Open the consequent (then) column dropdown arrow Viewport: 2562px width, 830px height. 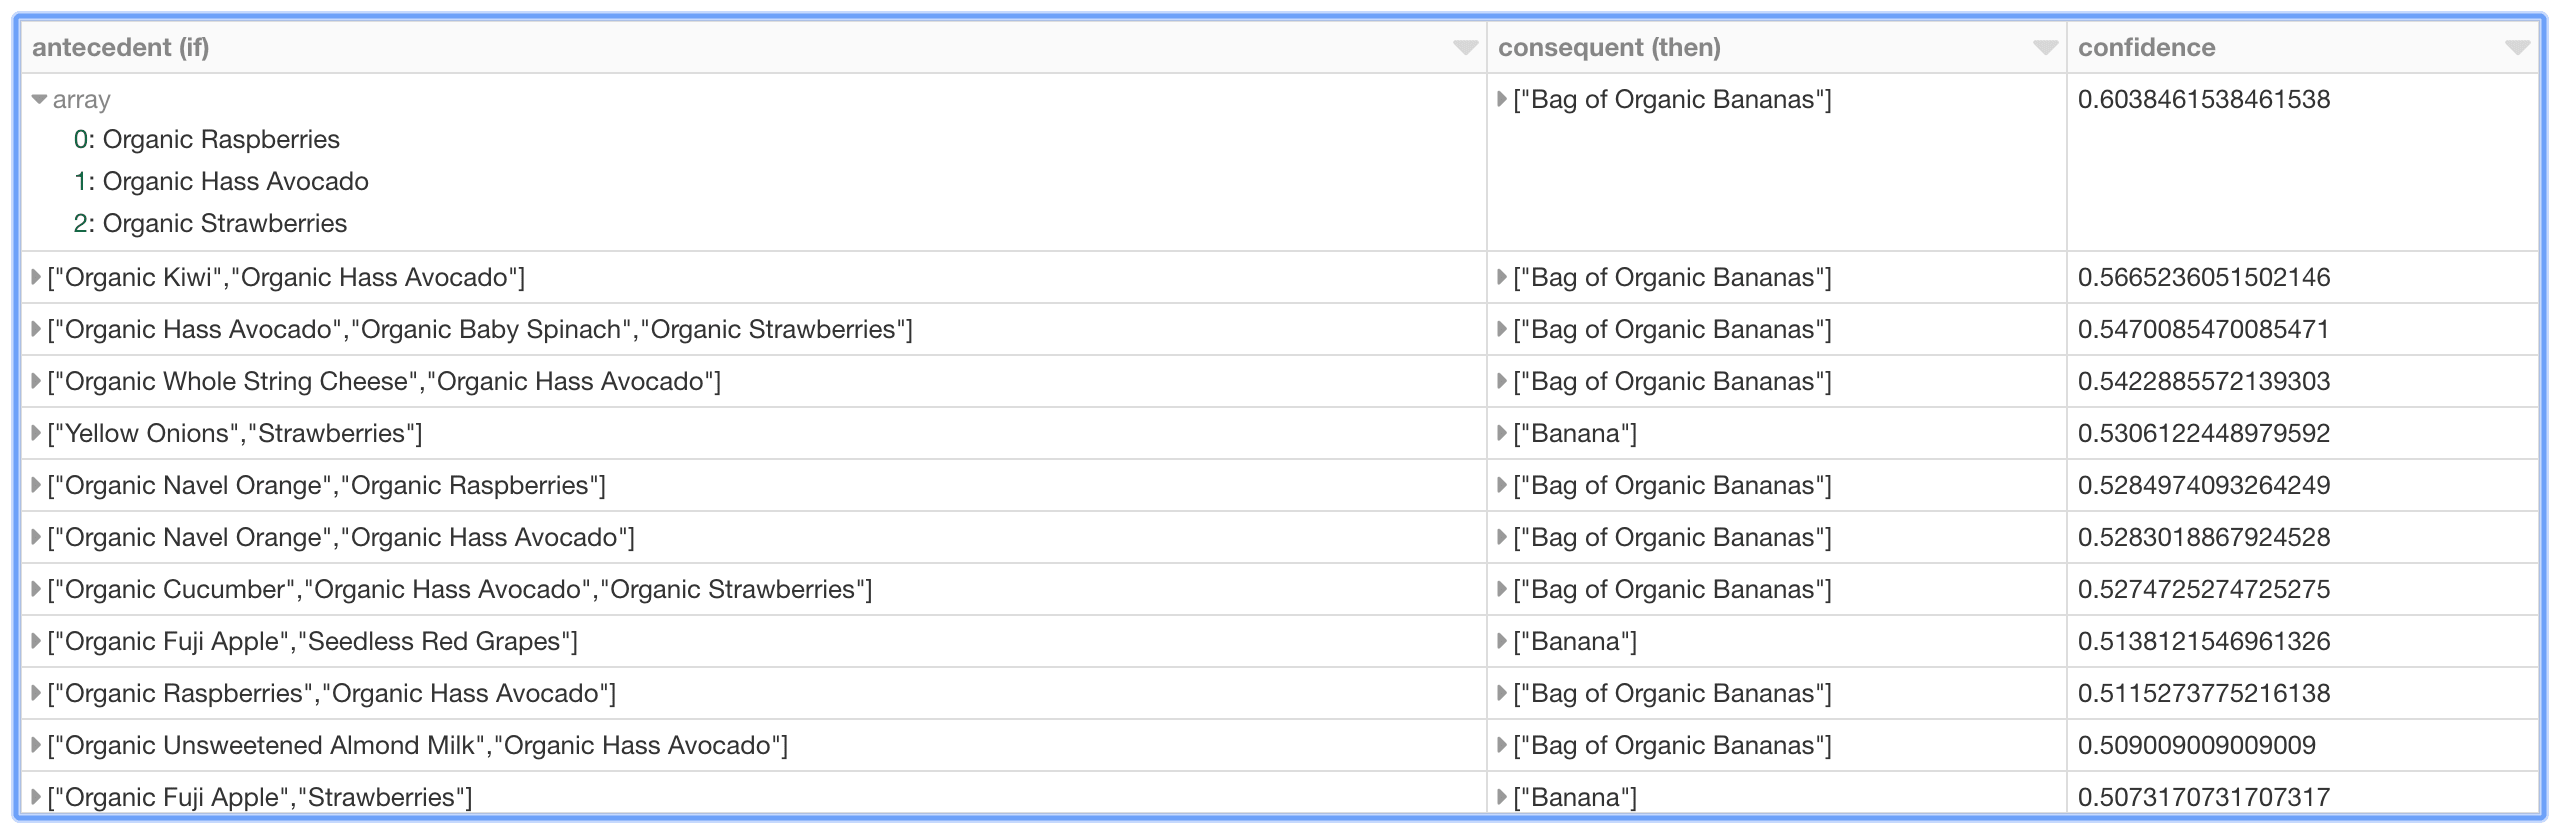click(x=2045, y=48)
